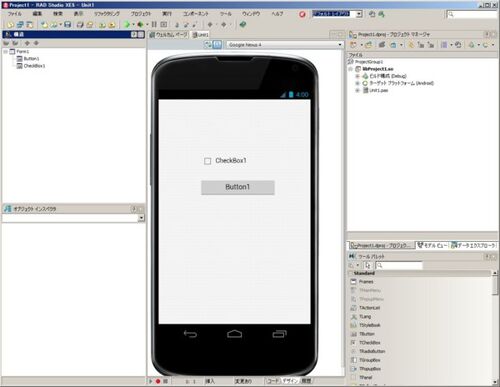Click the Save floppy disk toolbar icon
Image resolution: width=500 pixels, height=387 pixels.
68,24
